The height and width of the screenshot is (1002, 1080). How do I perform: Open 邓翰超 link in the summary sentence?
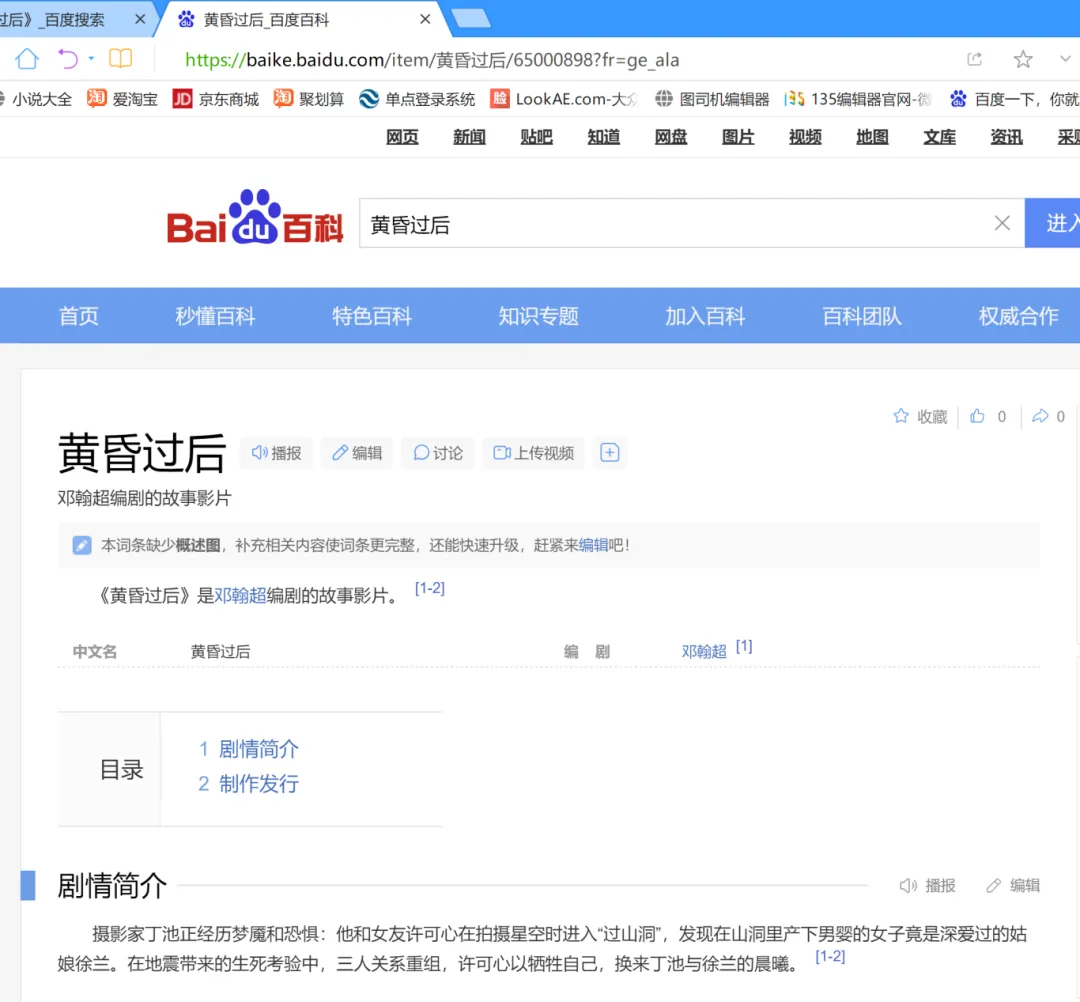(x=240, y=596)
